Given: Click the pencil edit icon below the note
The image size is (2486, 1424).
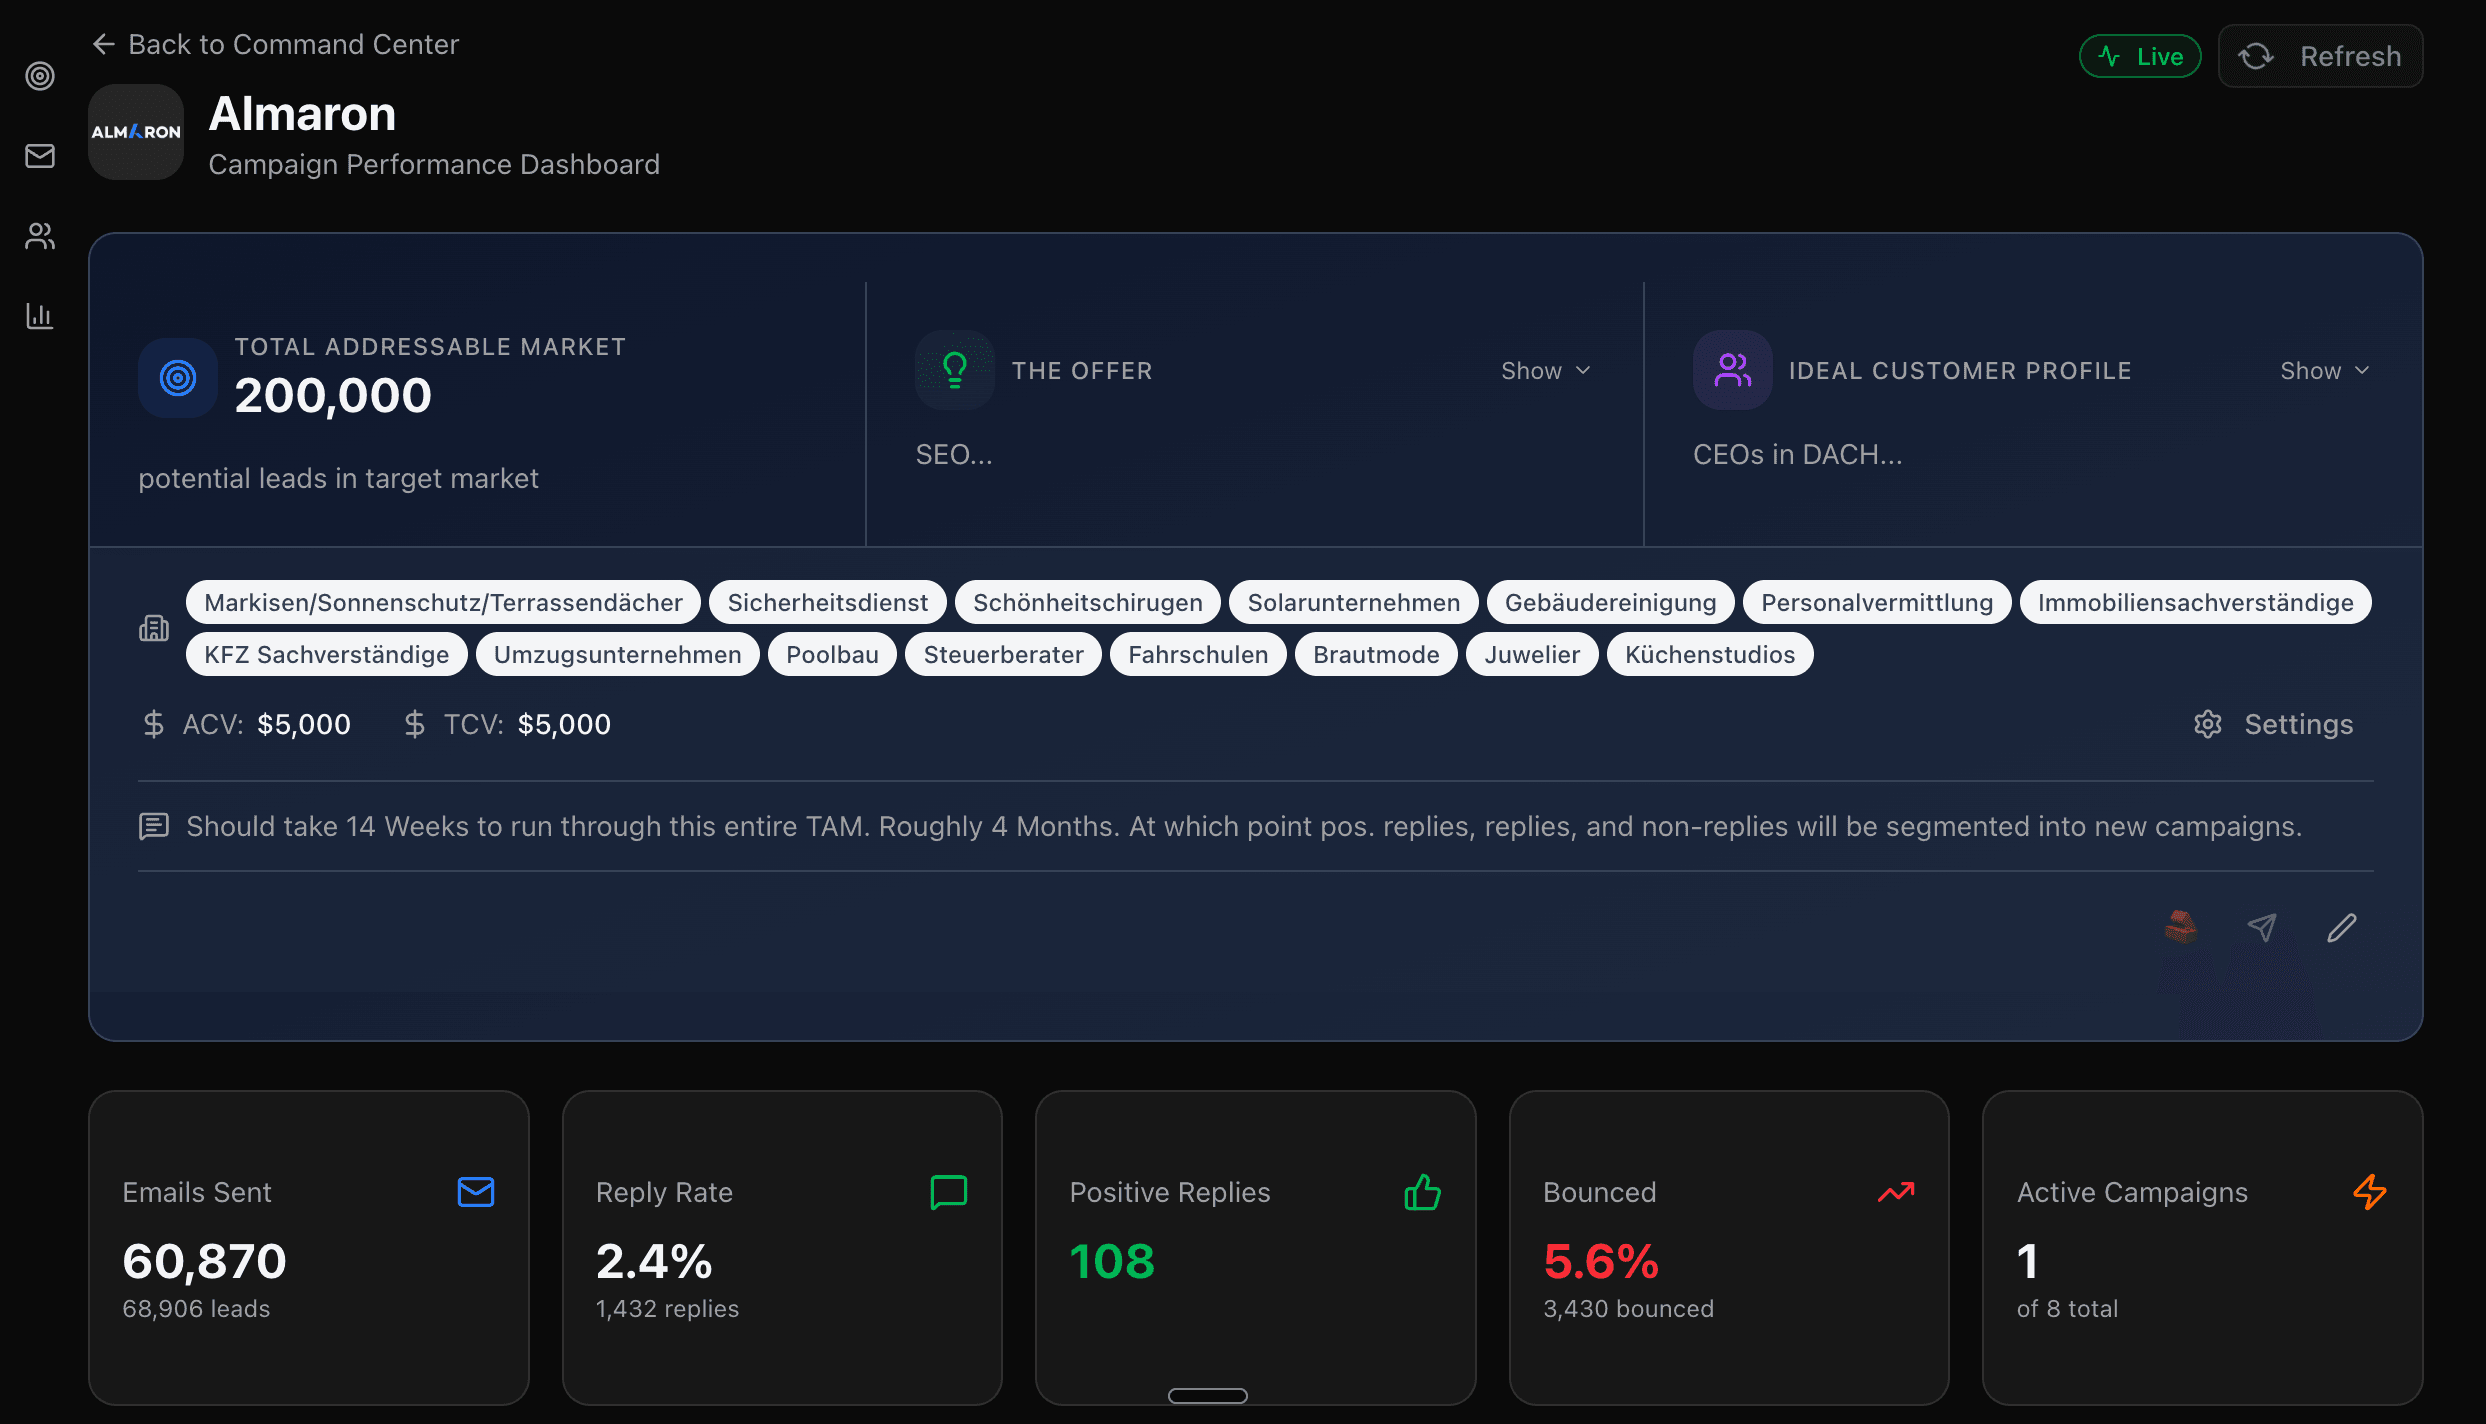Looking at the screenshot, I should click(x=2342, y=928).
